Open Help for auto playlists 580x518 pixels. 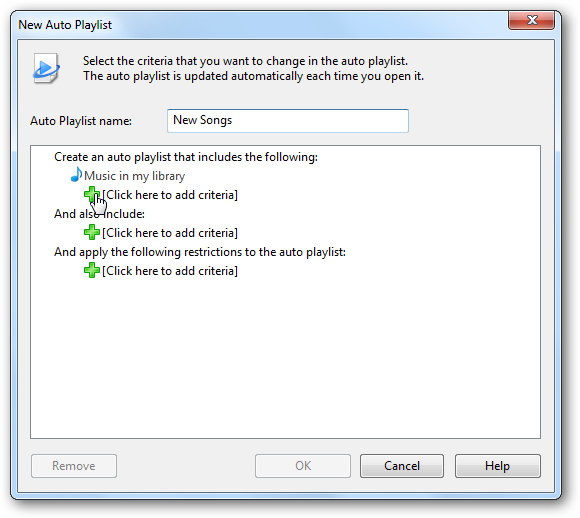pyautogui.click(x=498, y=466)
